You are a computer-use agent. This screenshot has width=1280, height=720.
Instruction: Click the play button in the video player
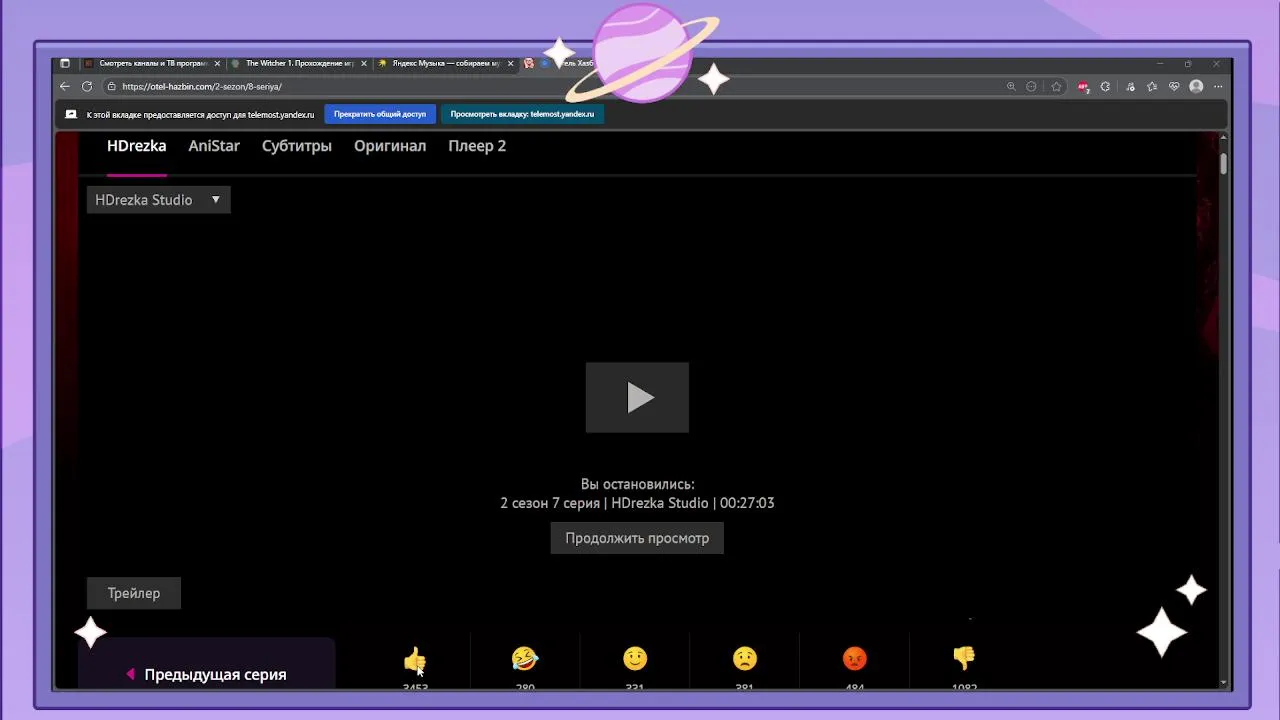coord(637,398)
